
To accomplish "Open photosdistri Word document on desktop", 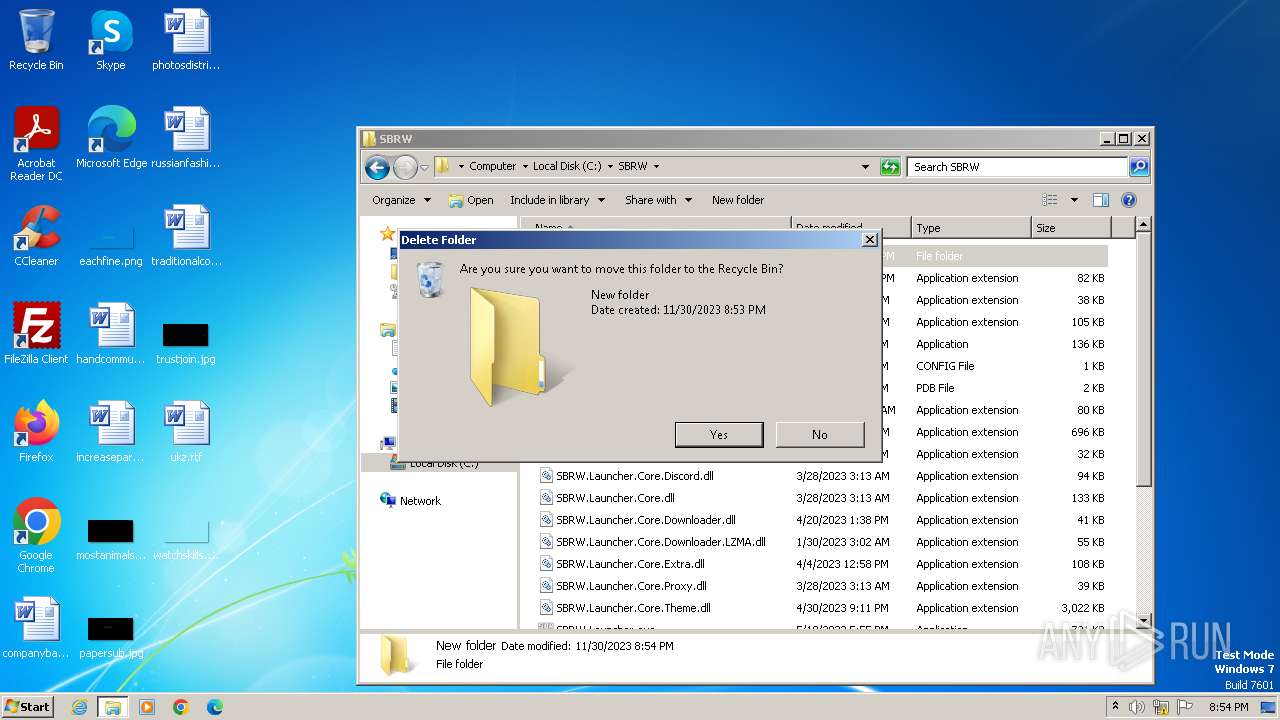I will [186, 41].
